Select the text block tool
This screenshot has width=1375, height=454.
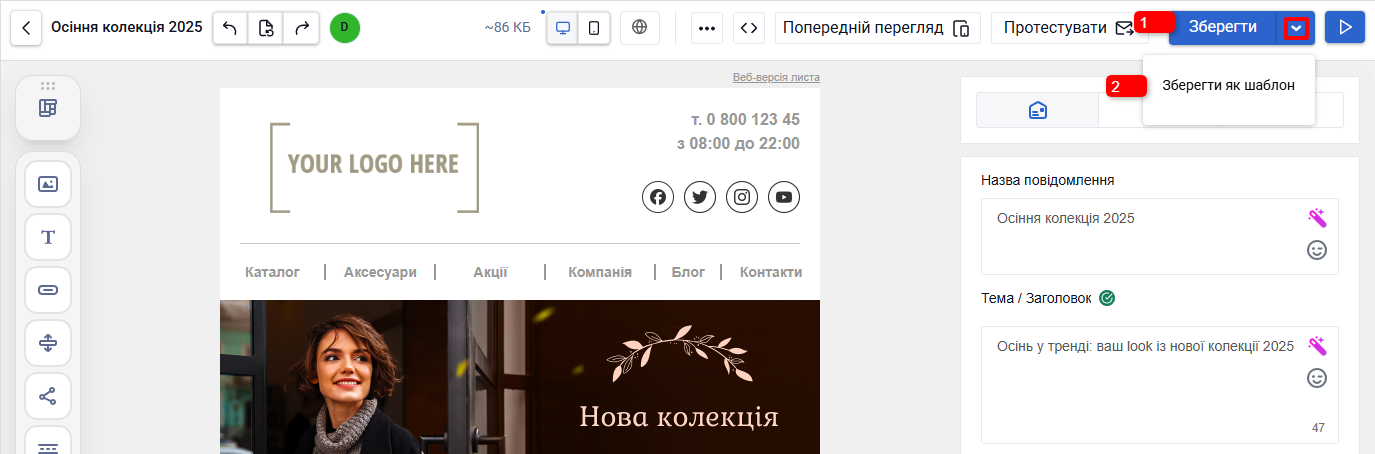48,237
